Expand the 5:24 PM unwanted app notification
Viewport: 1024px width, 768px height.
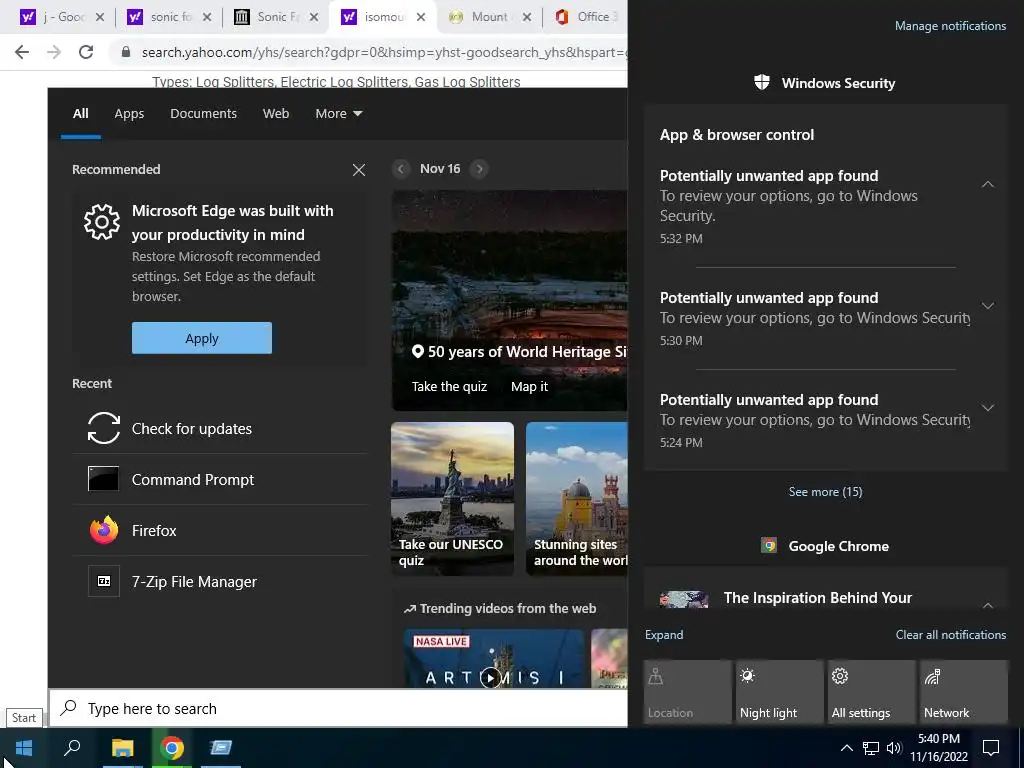(x=987, y=408)
